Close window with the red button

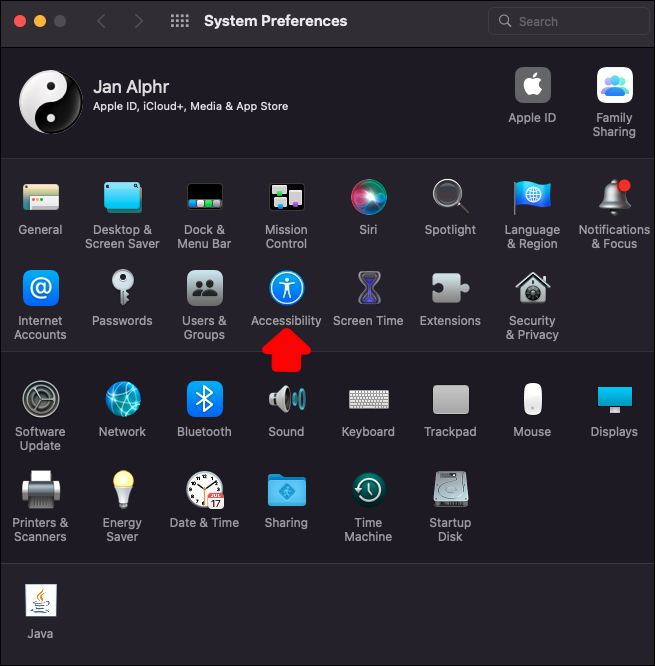[20, 21]
